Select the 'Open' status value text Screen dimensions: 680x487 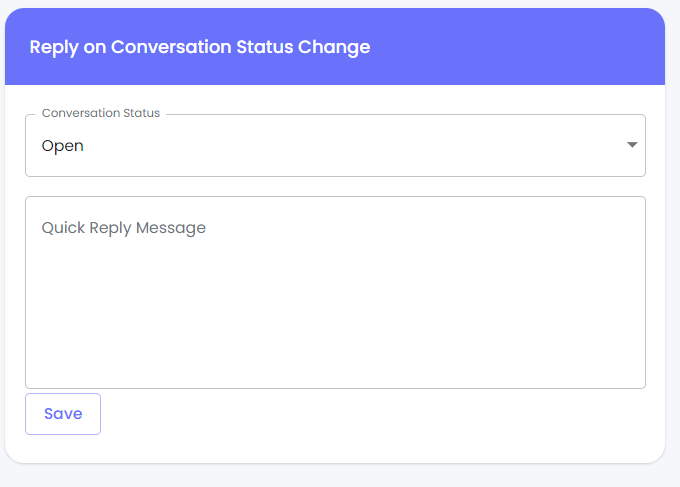click(62, 146)
